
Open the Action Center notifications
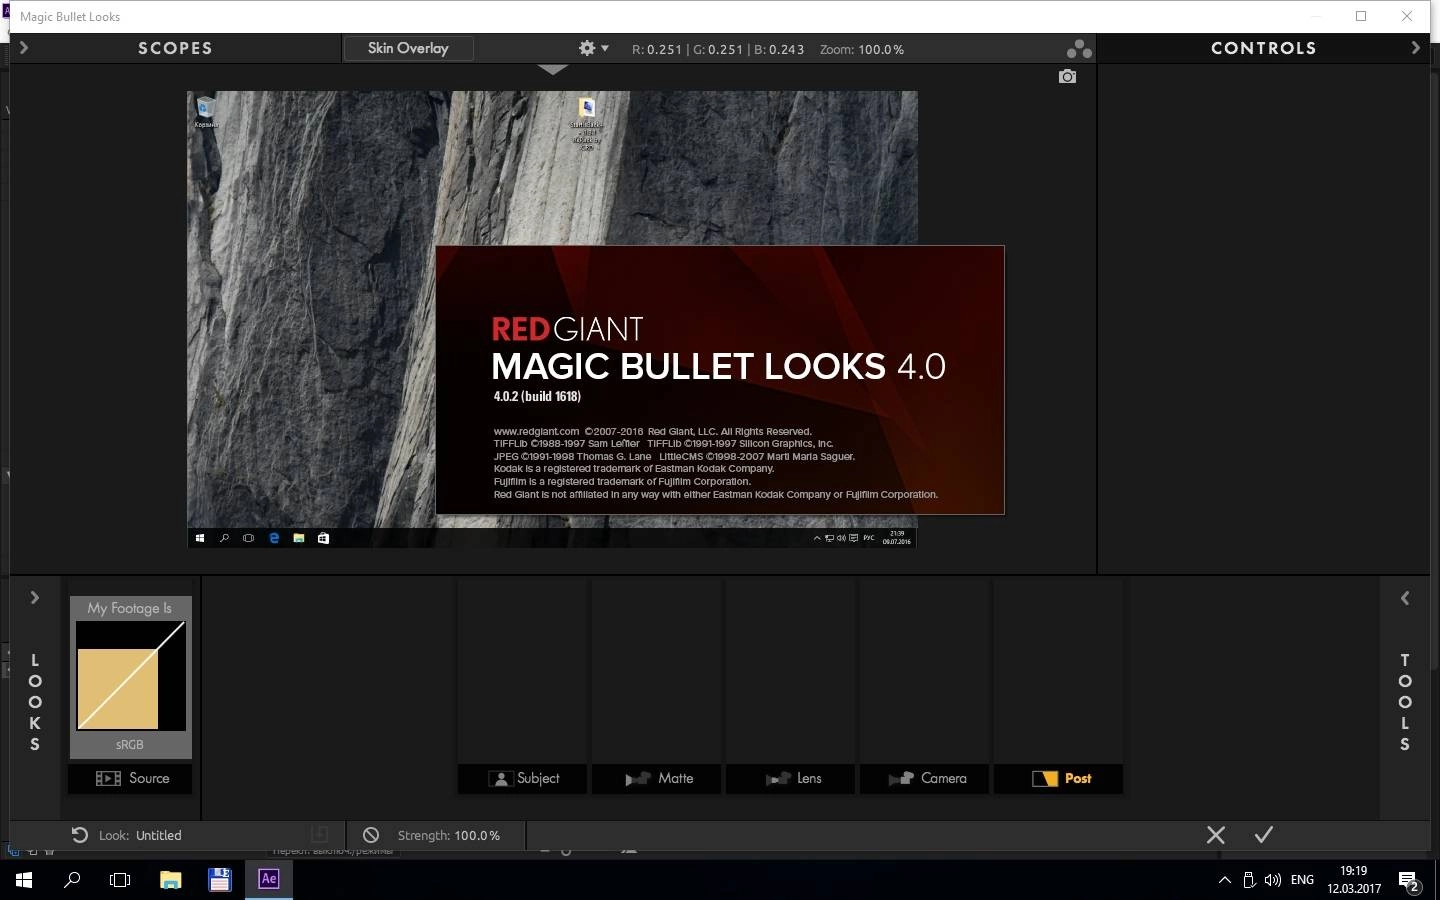tap(1410, 881)
